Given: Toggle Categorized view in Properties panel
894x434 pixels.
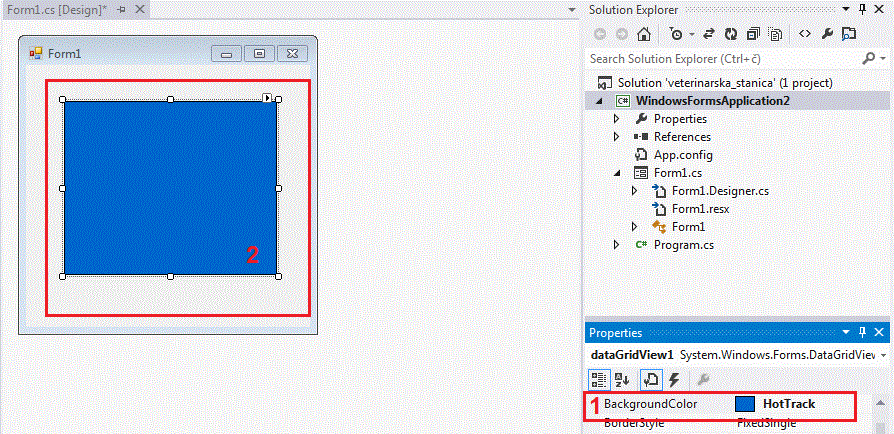Looking at the screenshot, I should 598,380.
